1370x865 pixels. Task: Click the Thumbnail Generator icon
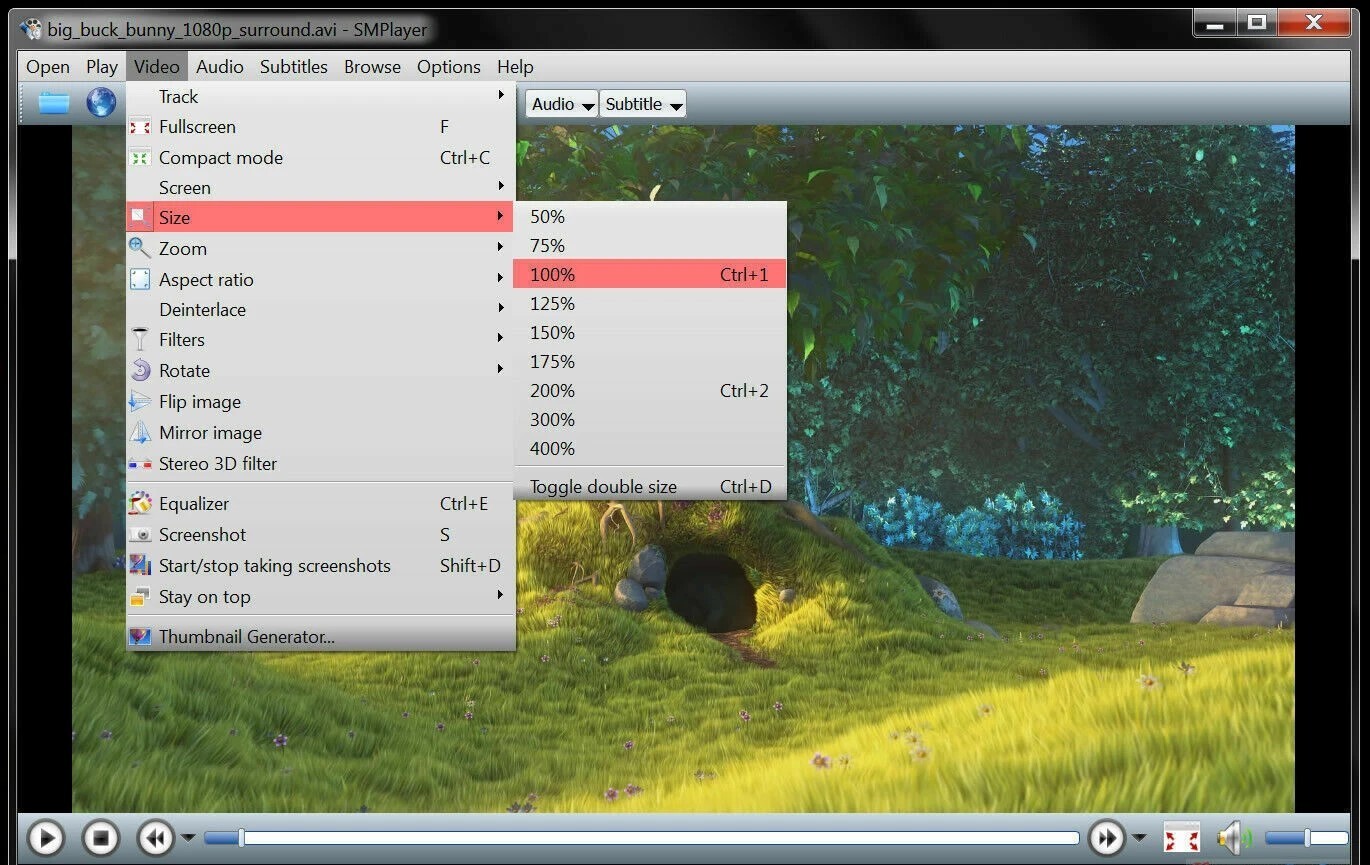(x=140, y=636)
